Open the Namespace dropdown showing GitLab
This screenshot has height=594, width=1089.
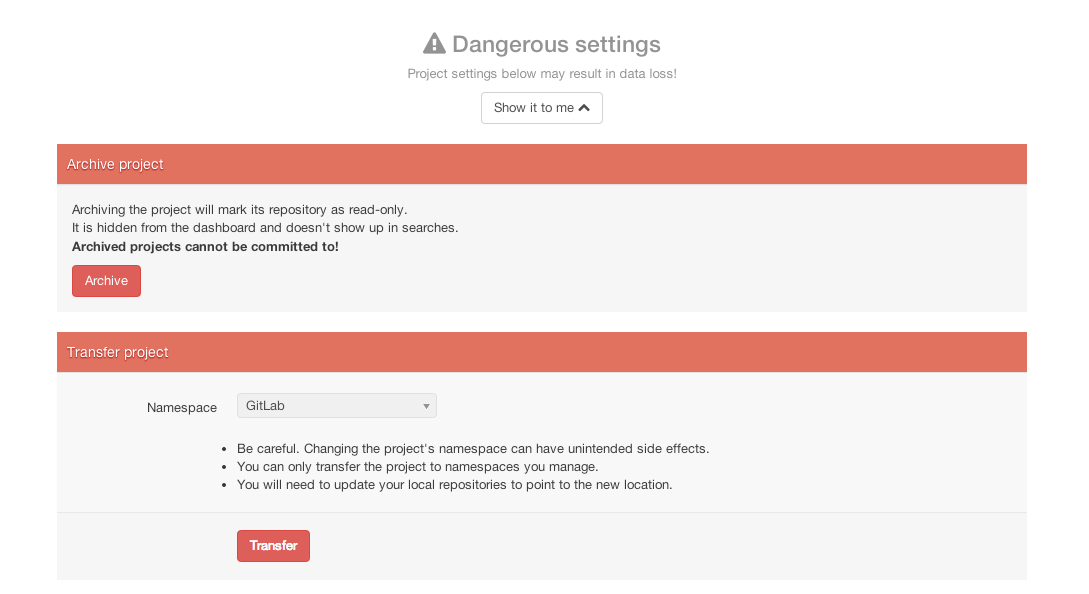point(336,406)
